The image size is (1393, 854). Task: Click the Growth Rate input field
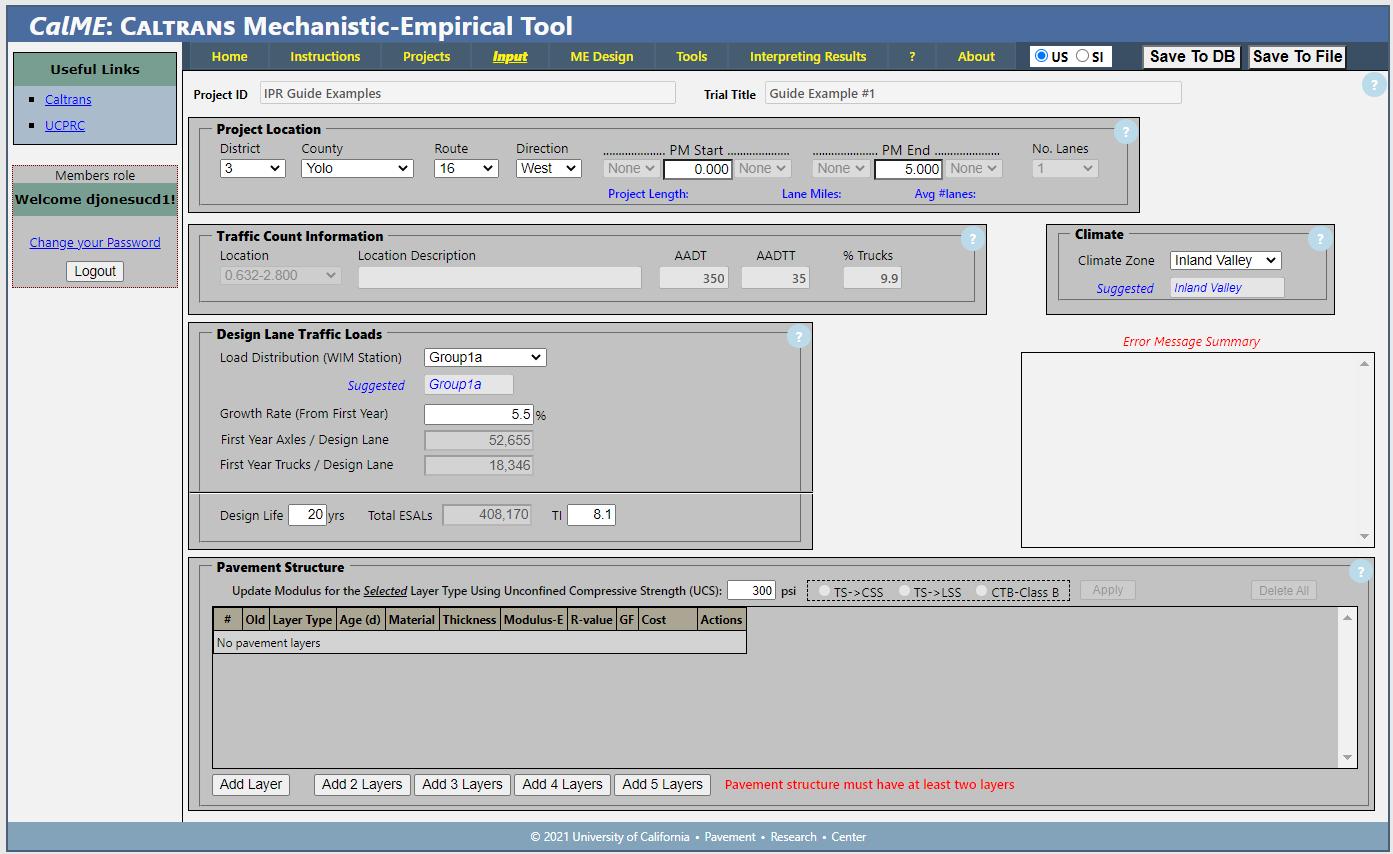pyautogui.click(x=479, y=414)
